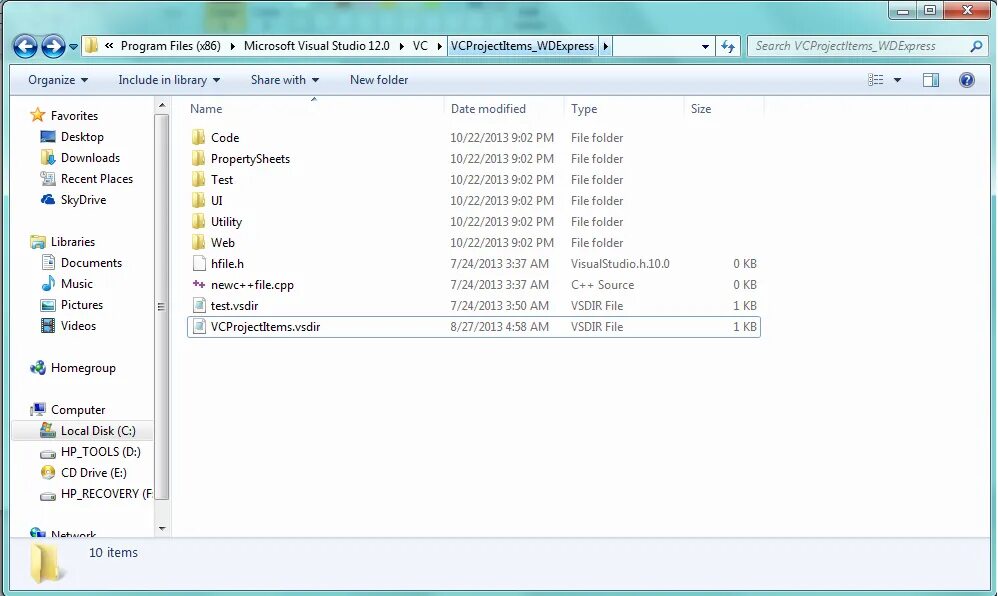Image resolution: width=998 pixels, height=596 pixels.
Task: Open the Pictures library
Action: click(x=81, y=305)
